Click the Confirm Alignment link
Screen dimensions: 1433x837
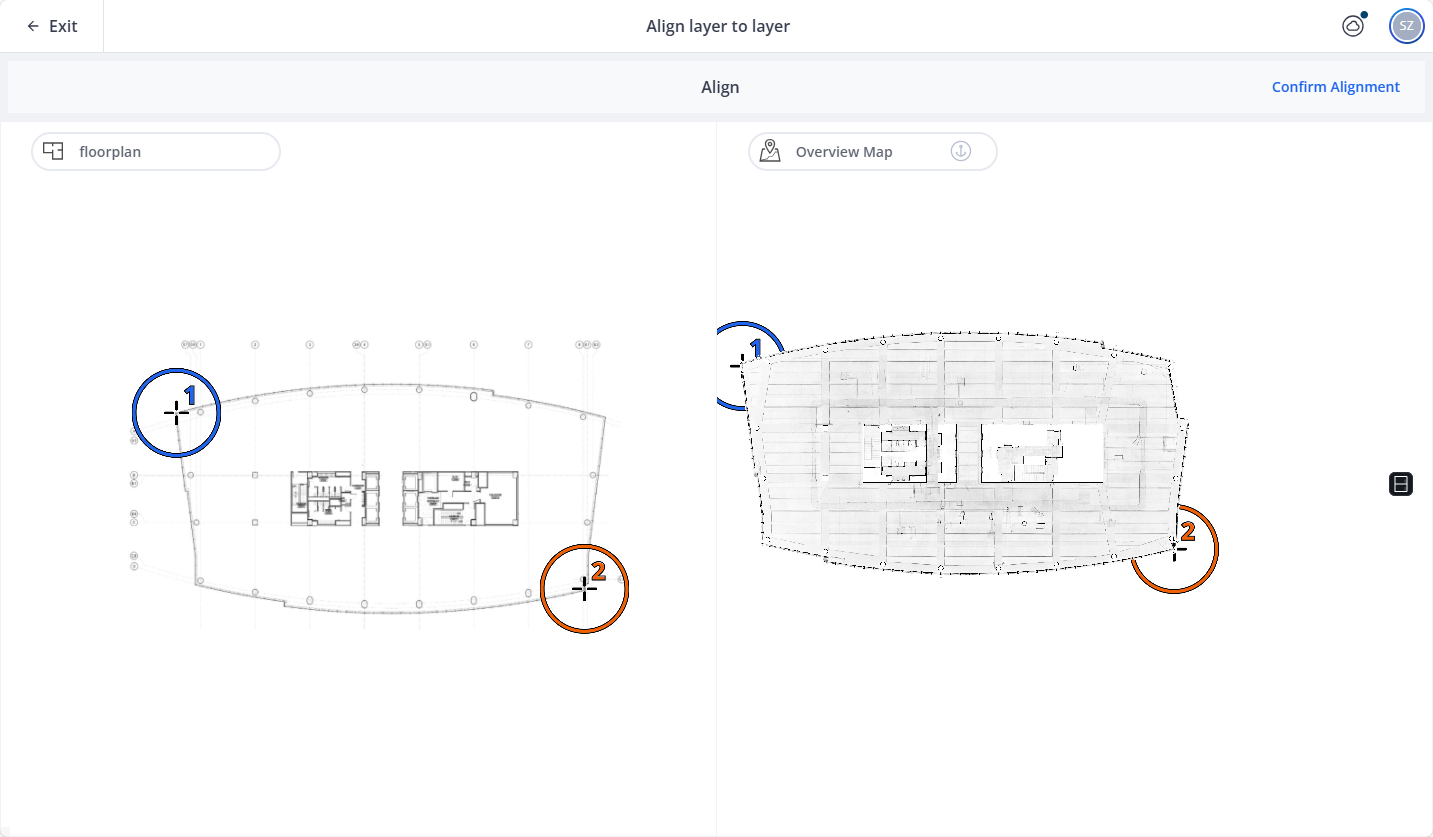pyautogui.click(x=1335, y=87)
